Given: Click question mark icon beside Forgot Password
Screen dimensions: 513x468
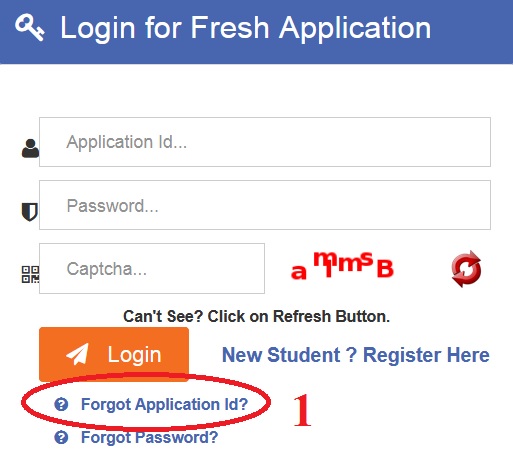Looking at the screenshot, I should tap(61, 437).
